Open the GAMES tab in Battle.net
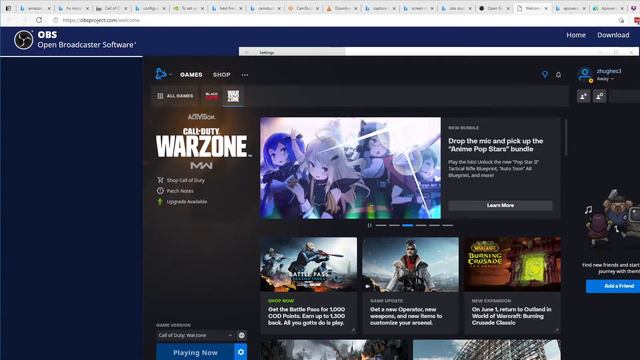This screenshot has width=640, height=360. [x=191, y=75]
